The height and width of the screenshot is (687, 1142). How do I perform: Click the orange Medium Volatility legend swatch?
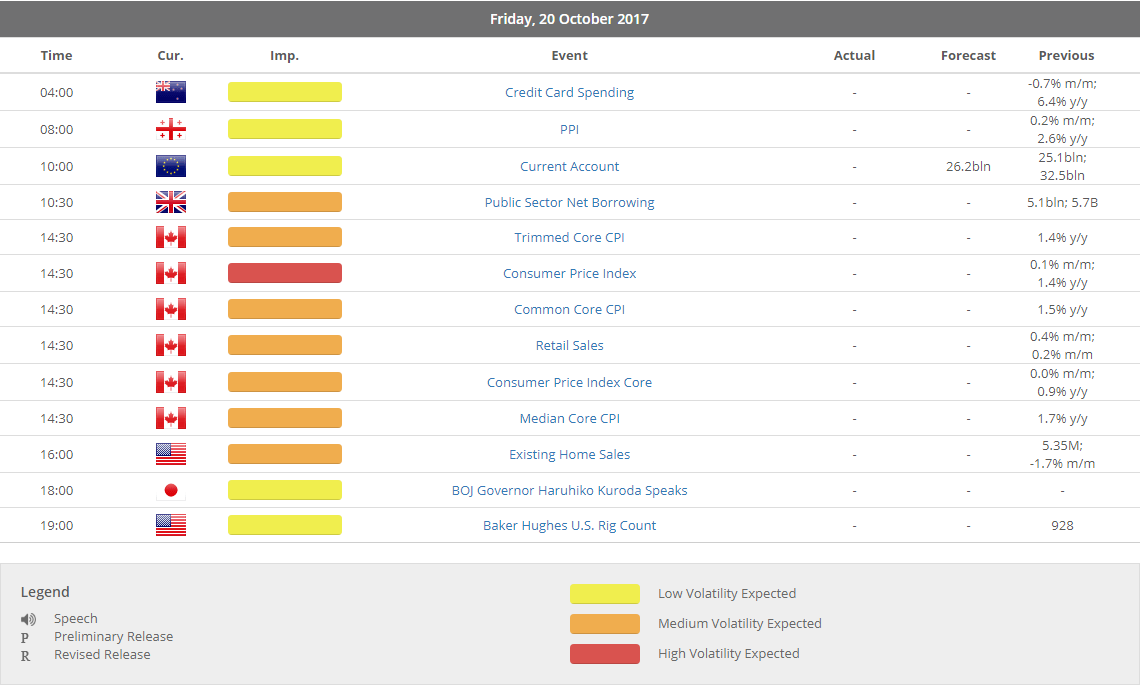604,624
